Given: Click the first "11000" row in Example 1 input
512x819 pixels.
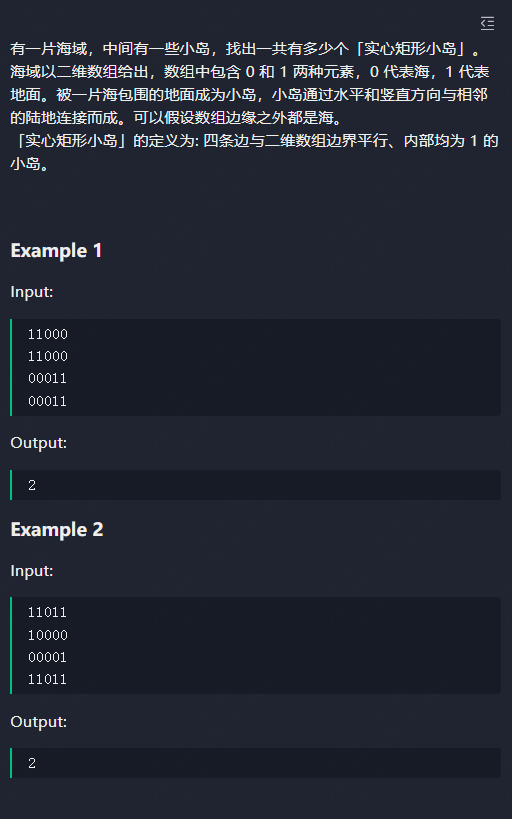Looking at the screenshot, I should (x=48, y=334).
